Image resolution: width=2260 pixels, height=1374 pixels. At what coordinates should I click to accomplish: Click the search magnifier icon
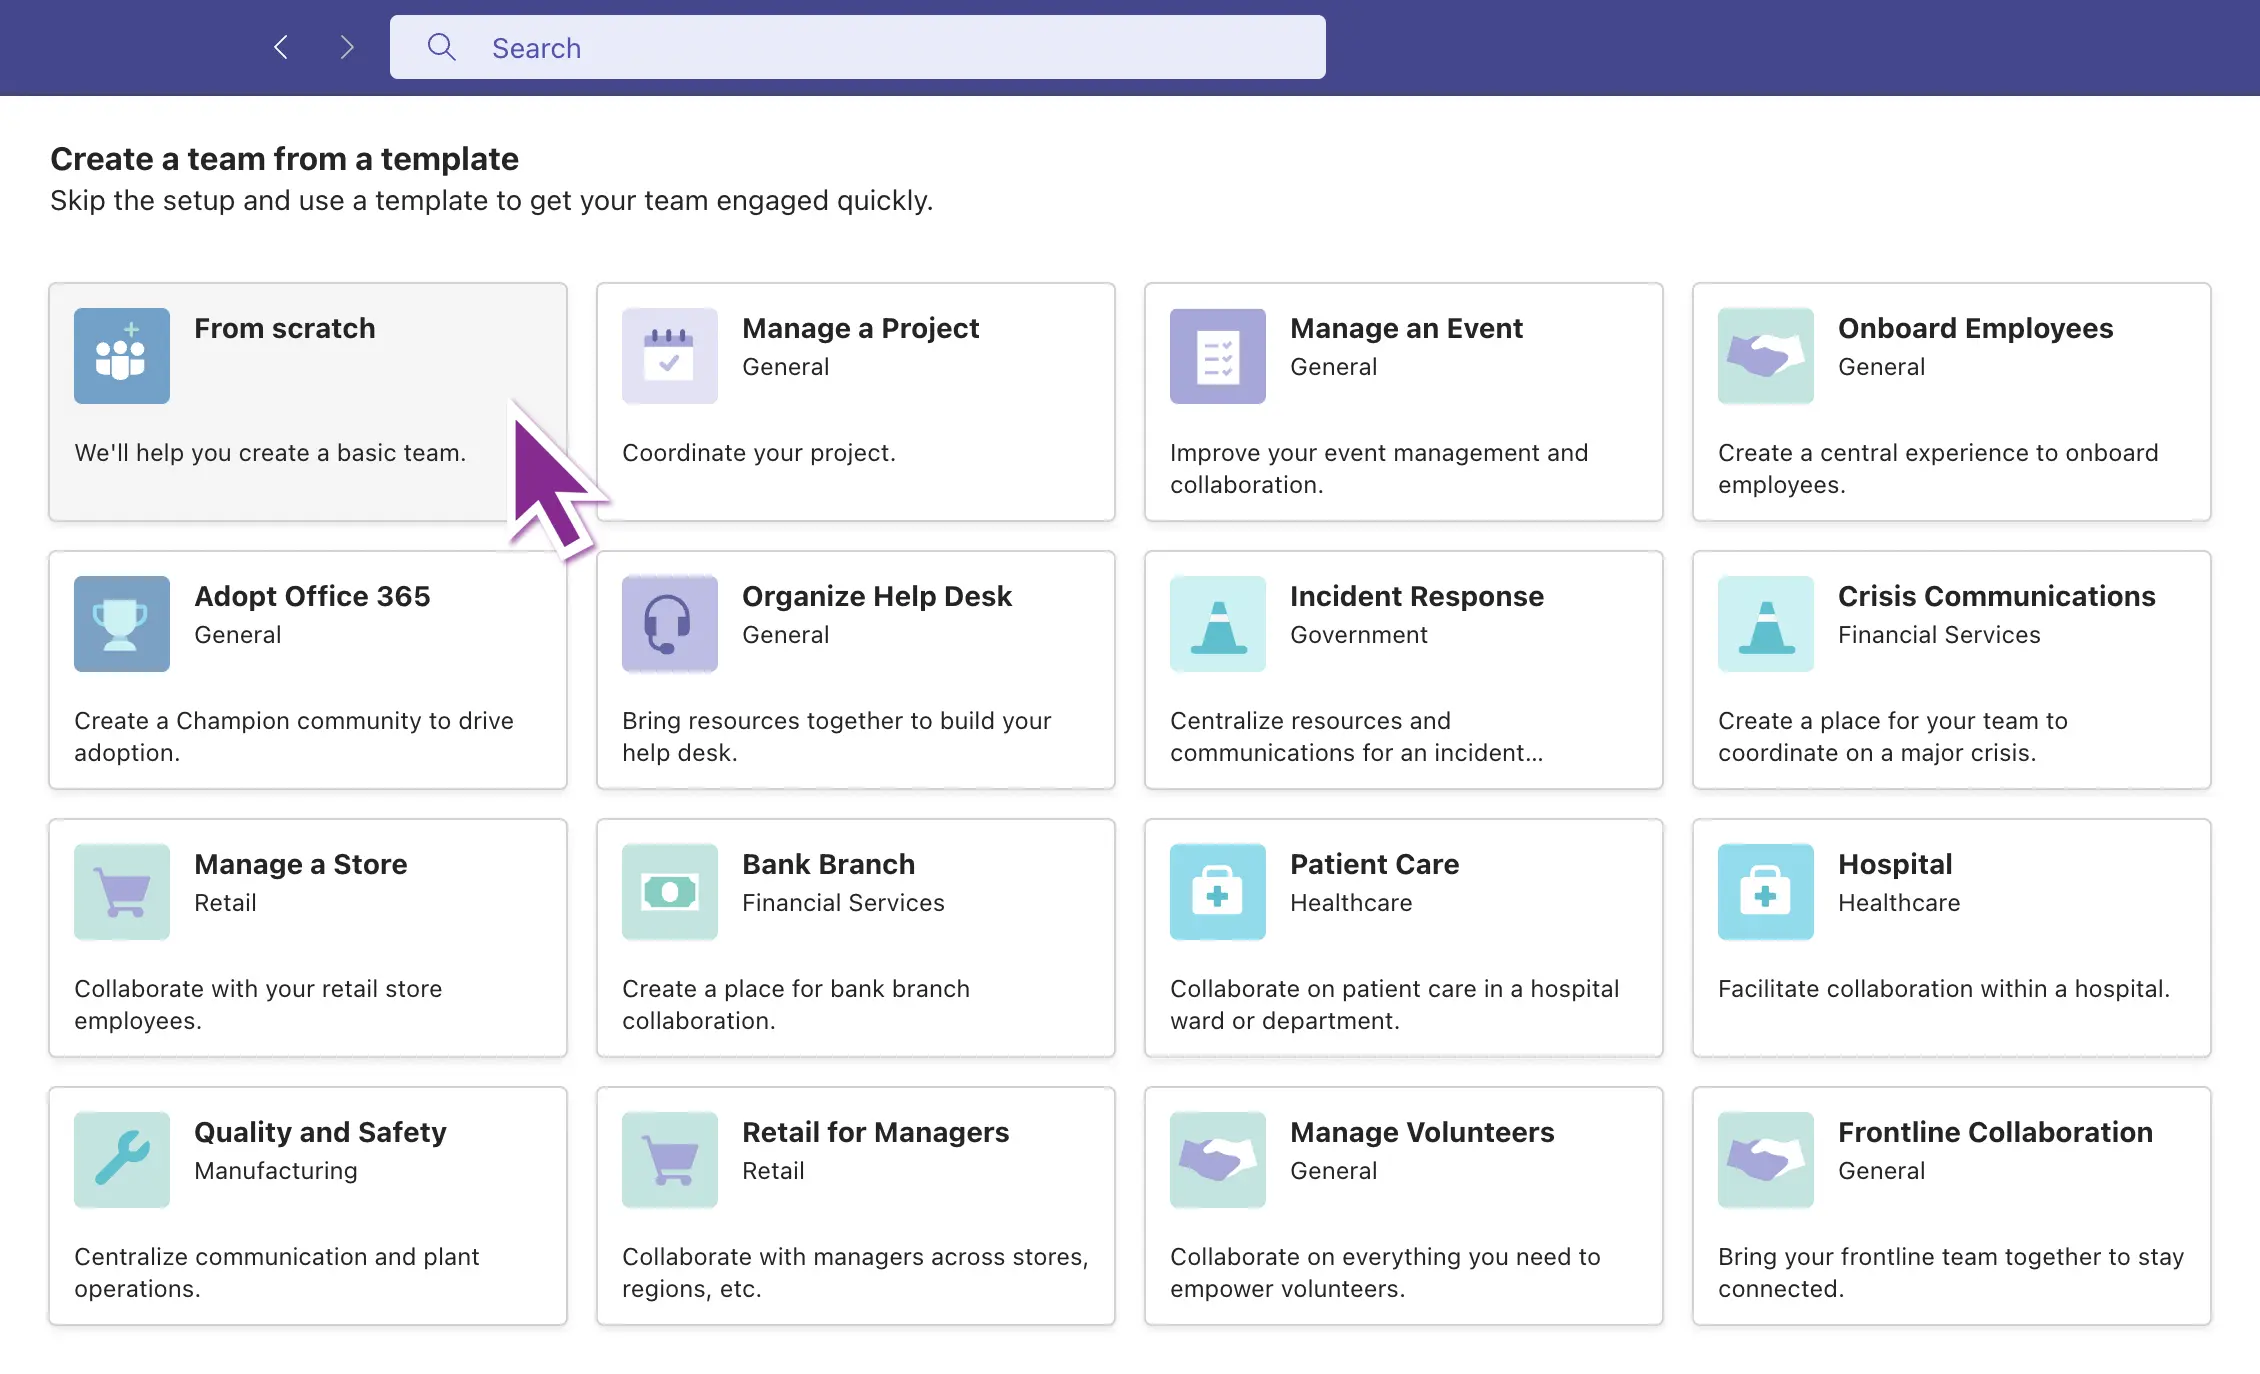441,47
